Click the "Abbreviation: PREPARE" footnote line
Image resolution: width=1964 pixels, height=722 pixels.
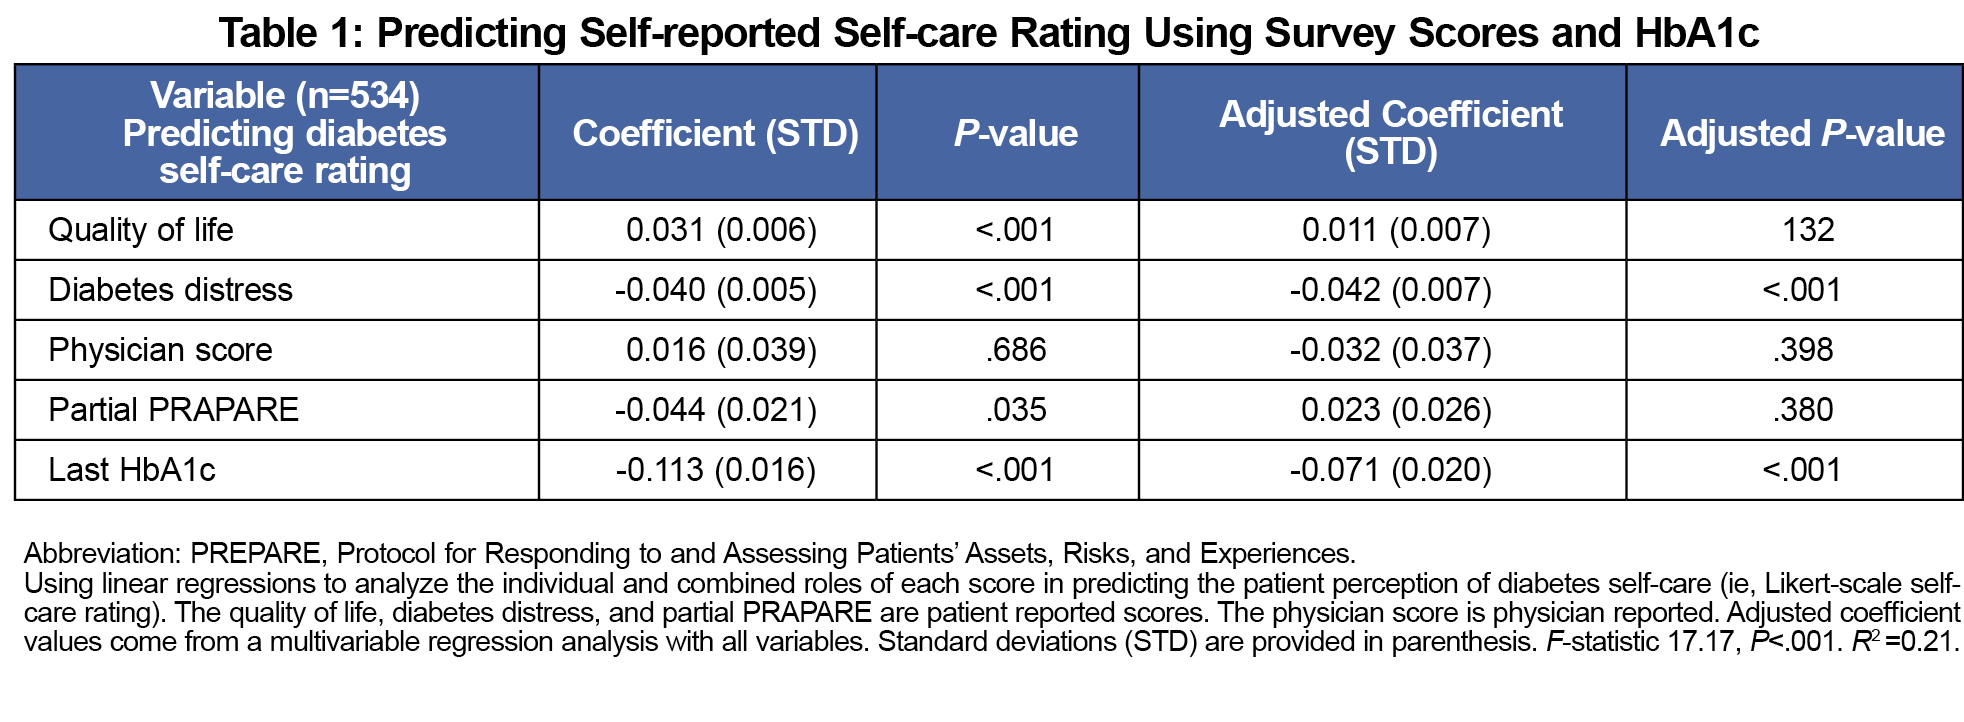tap(689, 553)
